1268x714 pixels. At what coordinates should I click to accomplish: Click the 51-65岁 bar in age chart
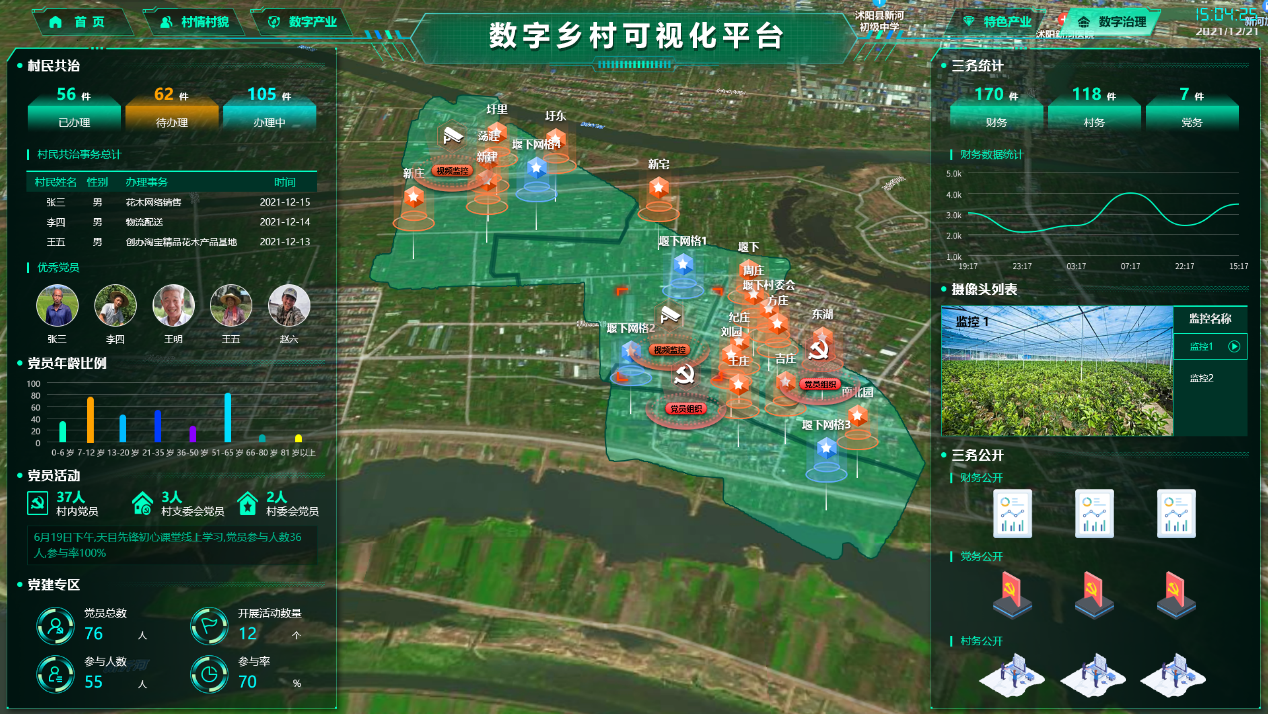227,418
